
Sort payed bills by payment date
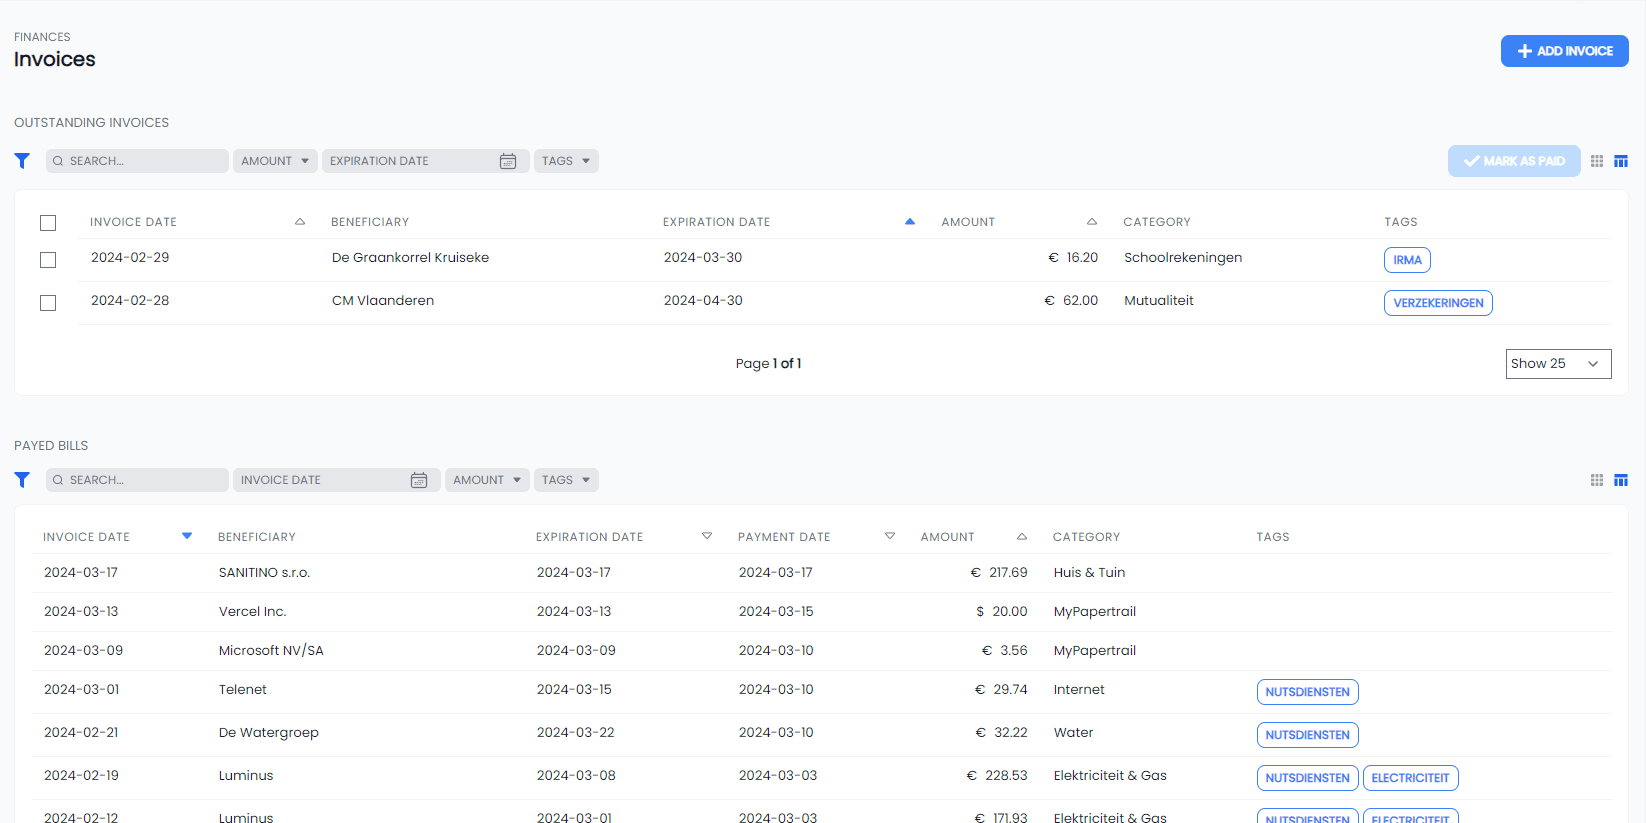890,537
